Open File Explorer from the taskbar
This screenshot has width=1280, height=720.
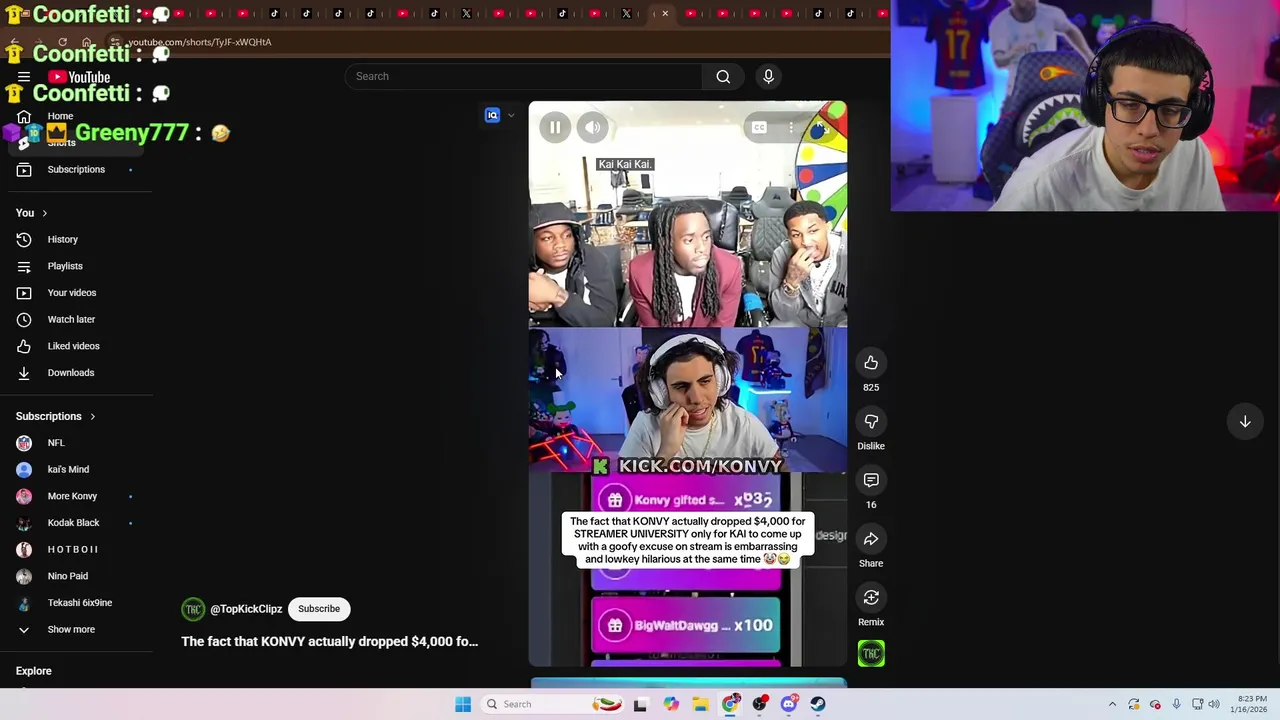click(701, 704)
